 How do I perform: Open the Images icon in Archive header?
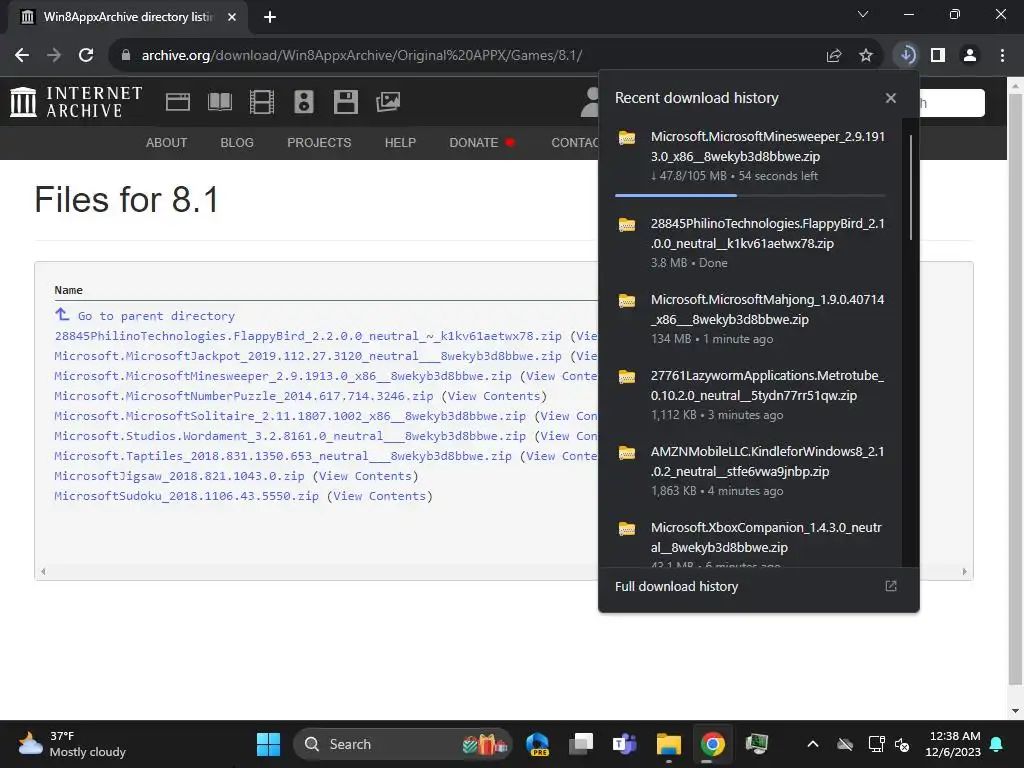pos(388,102)
